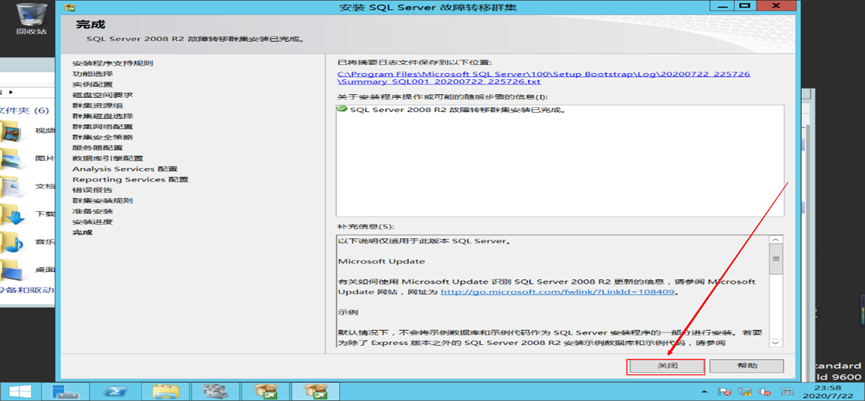Screen dimensions: 865x401
Task: Click the 实例配置 step
Action: 92,84
